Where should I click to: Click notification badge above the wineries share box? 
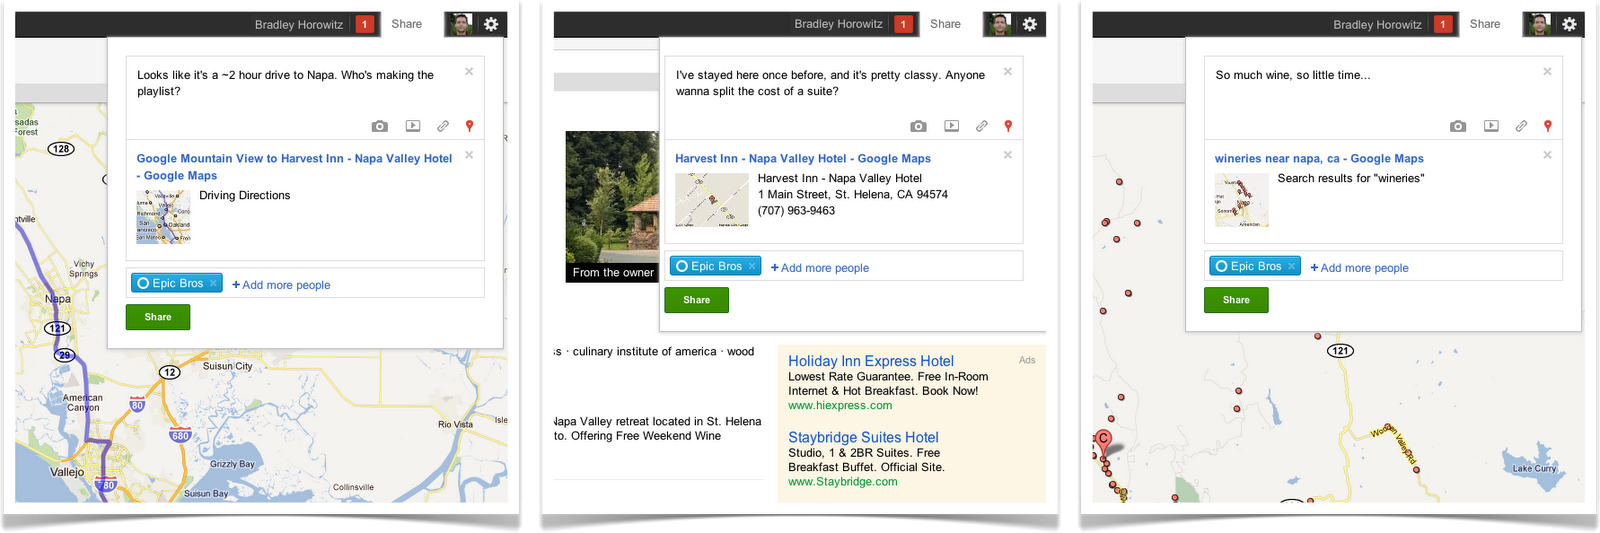click(x=1443, y=24)
